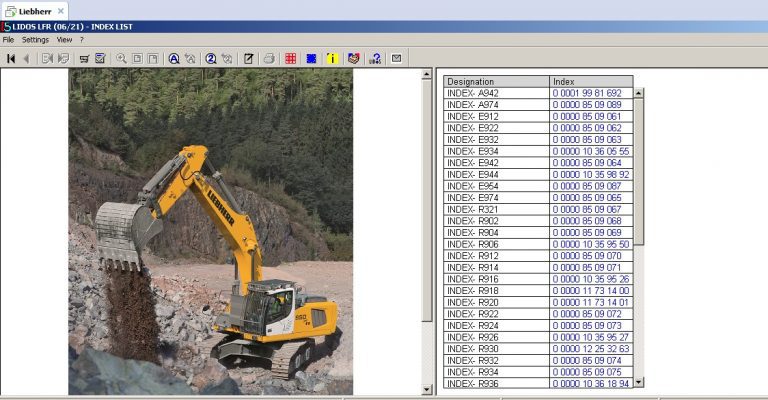768x400 pixels.
Task: Select row INDEX- E912
Action: [538, 117]
